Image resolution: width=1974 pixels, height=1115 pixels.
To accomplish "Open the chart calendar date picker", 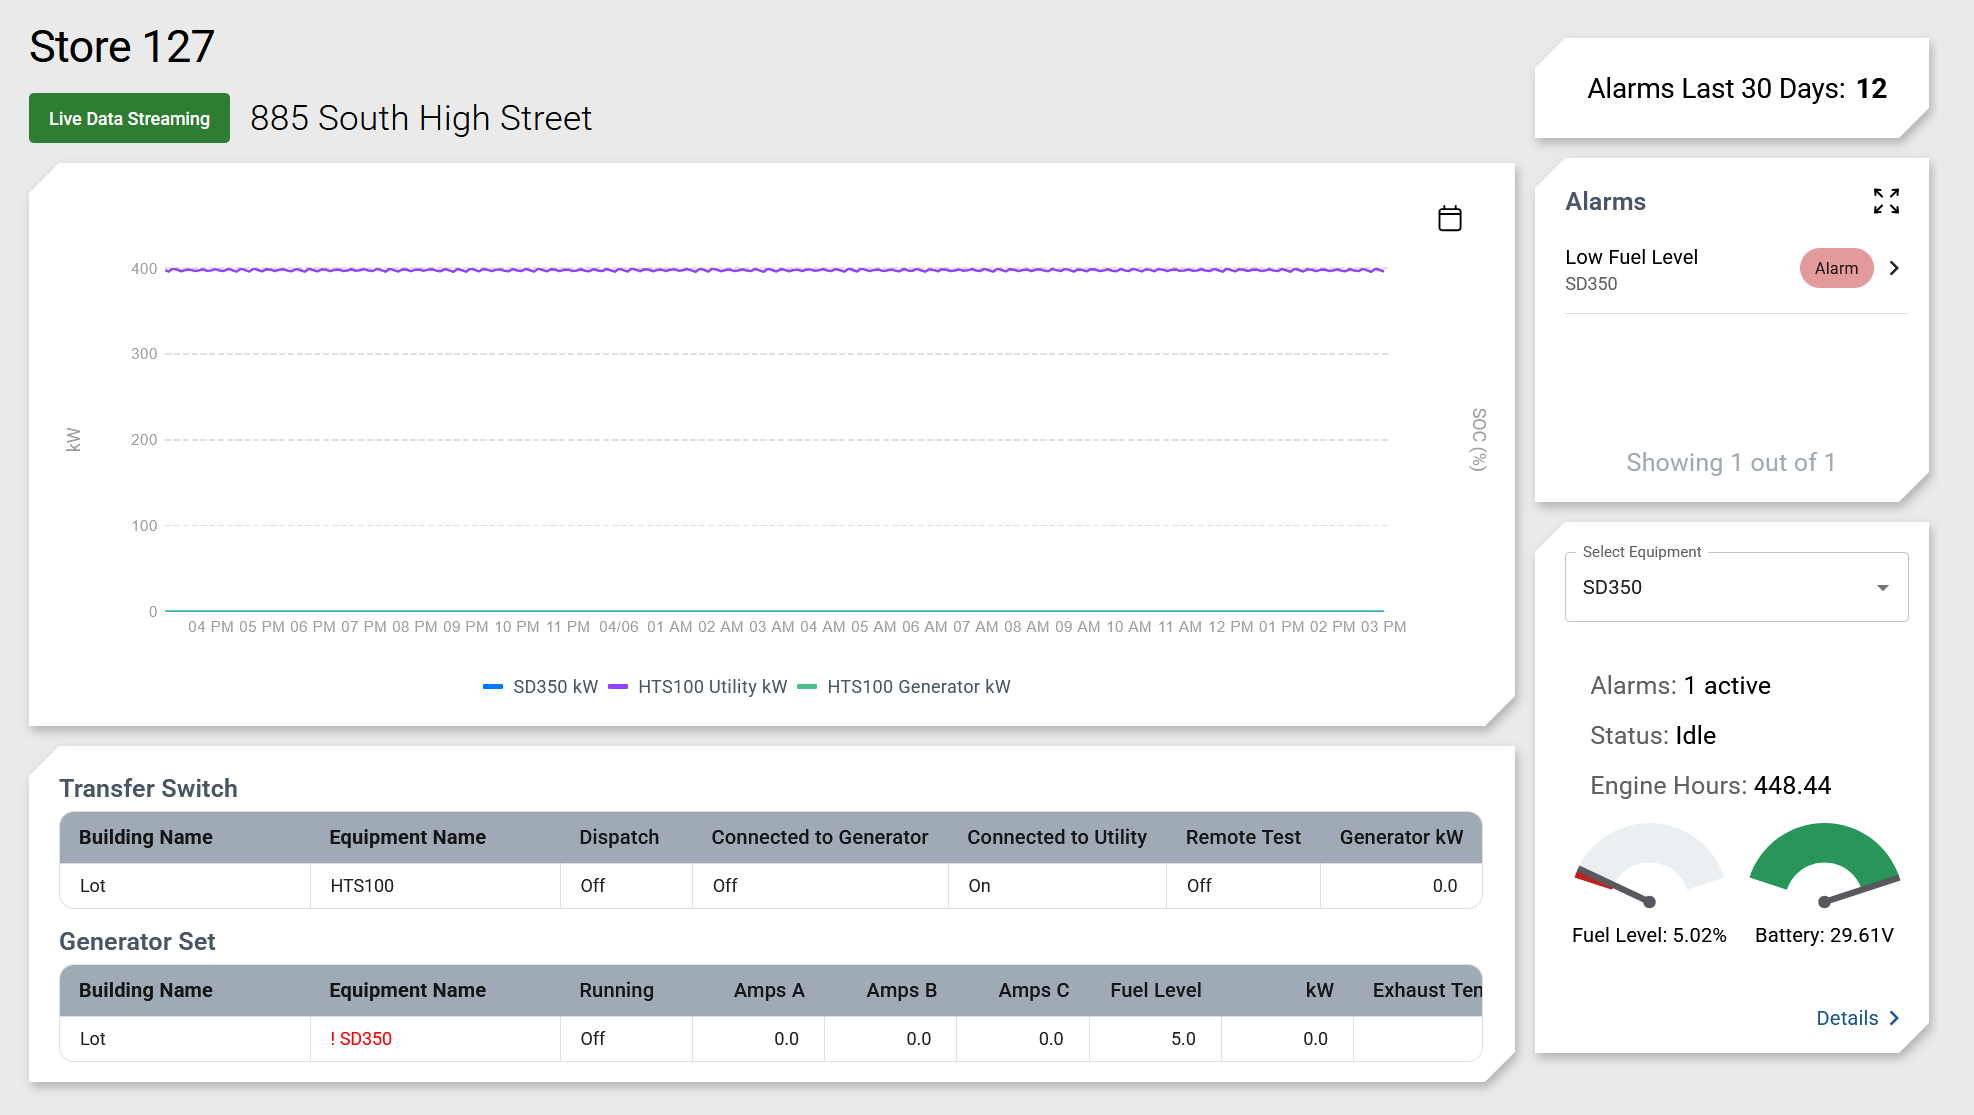I will tap(1449, 218).
